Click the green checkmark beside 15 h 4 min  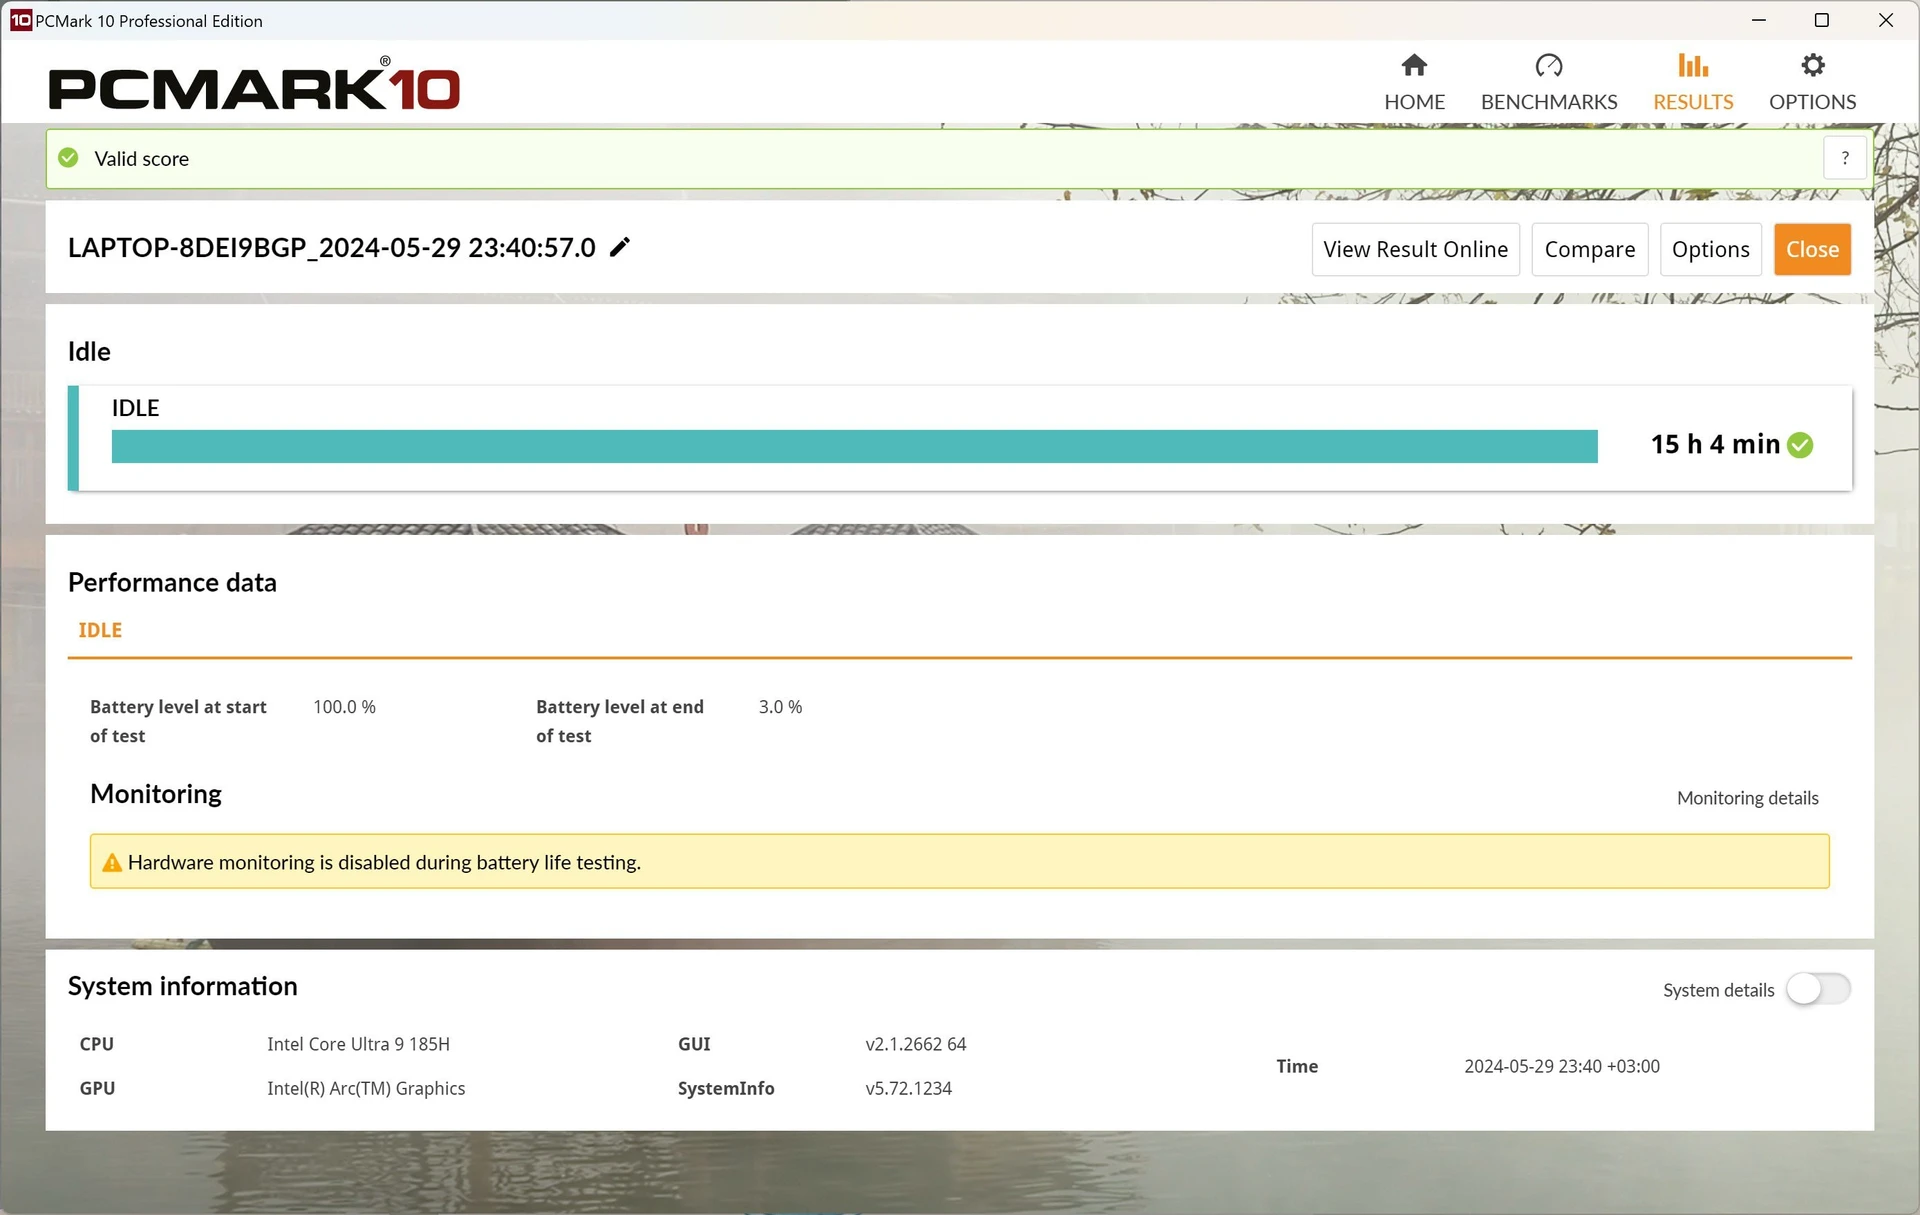[x=1800, y=445]
